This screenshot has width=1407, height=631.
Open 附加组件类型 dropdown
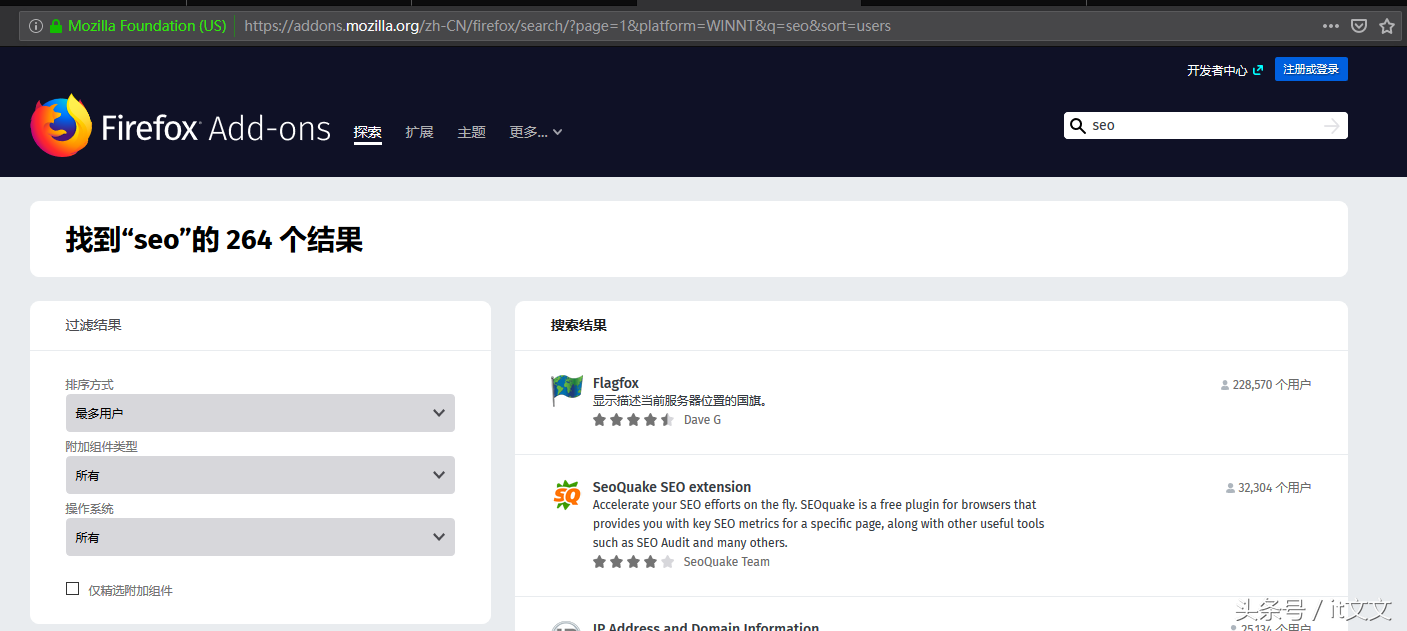[x=260, y=475]
